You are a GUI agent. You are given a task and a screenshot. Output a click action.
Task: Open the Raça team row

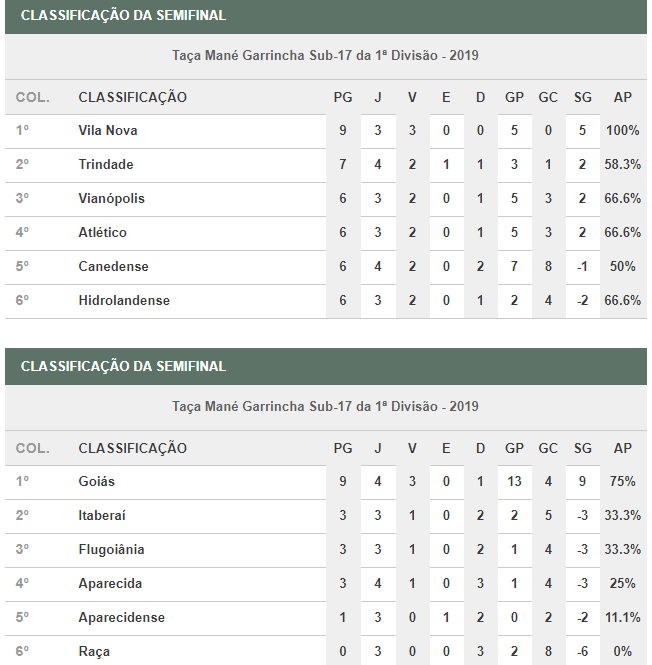click(x=94, y=652)
